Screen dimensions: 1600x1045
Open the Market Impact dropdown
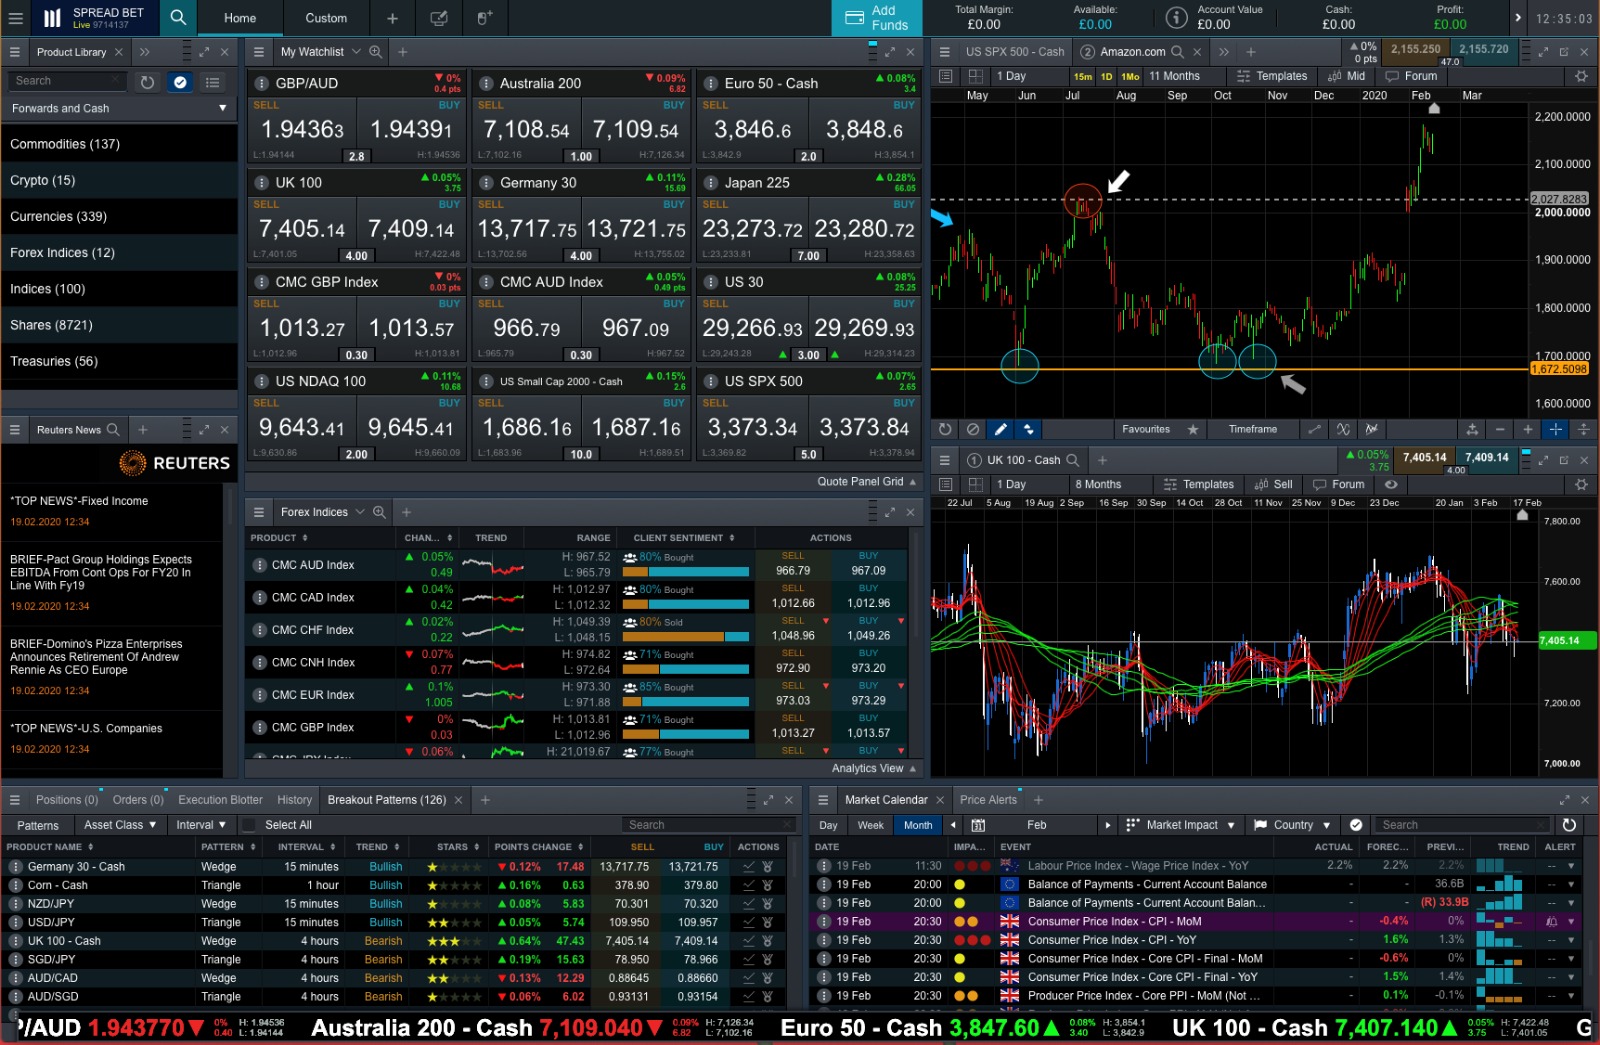pos(1180,825)
